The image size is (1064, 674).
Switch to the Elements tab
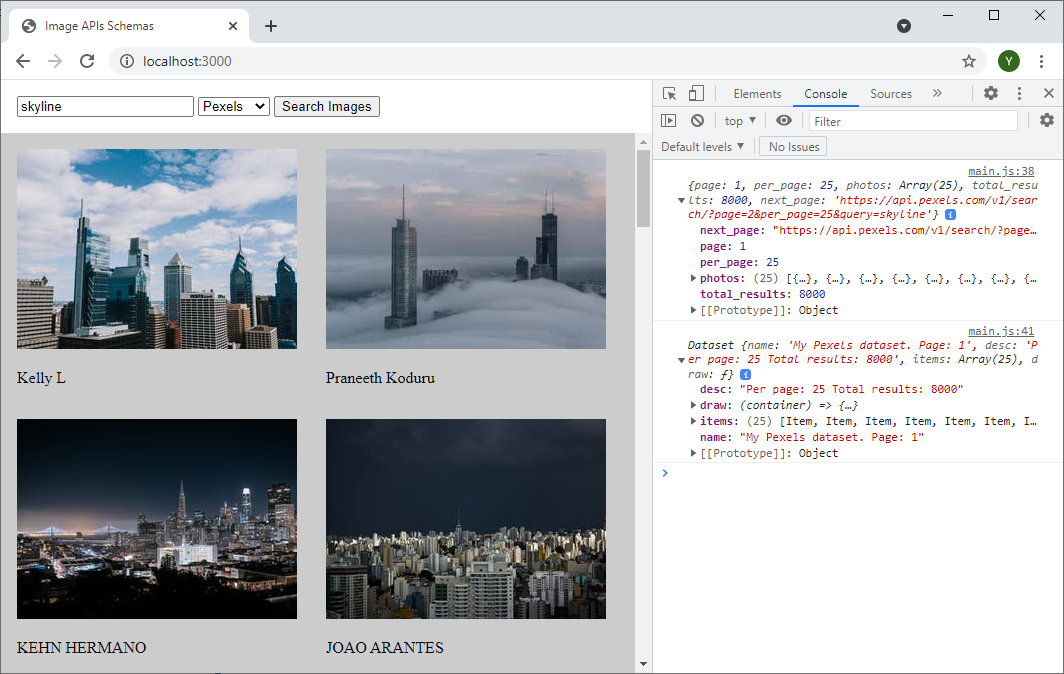pyautogui.click(x=757, y=93)
